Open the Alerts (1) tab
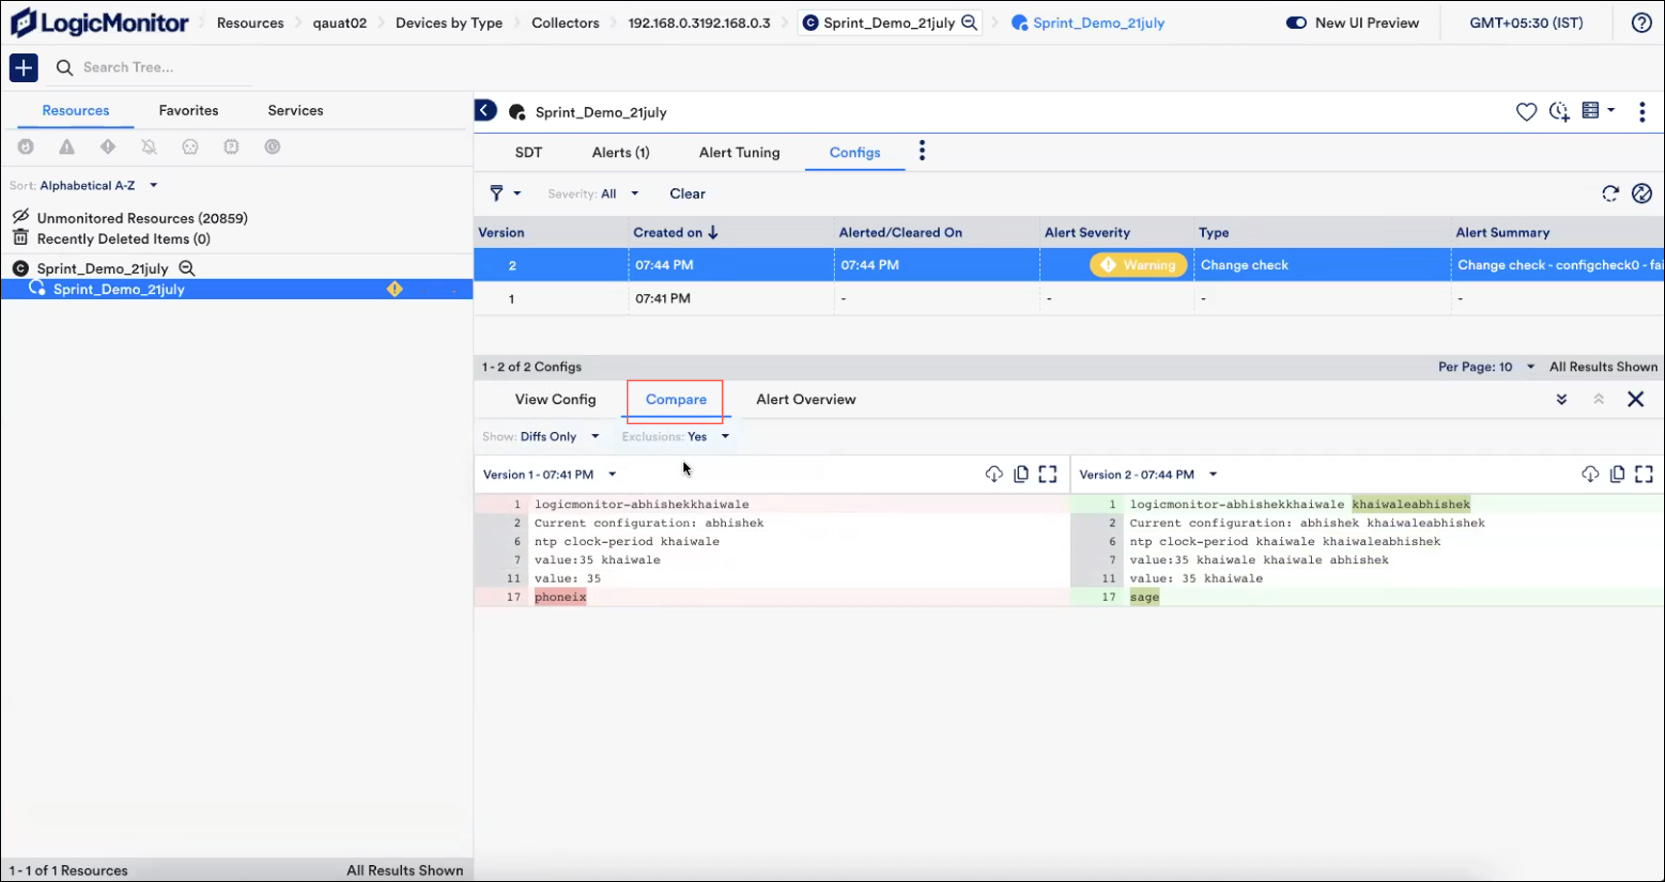The width and height of the screenshot is (1665, 882). pos(620,152)
